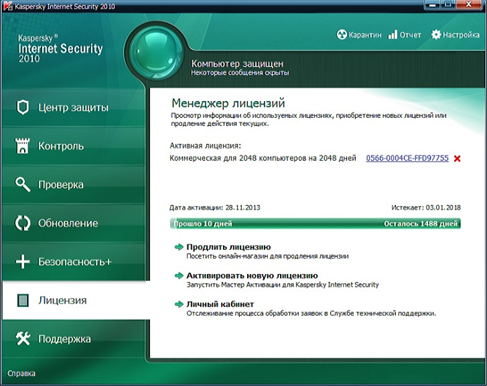Click the Настройка gear icon
Screen dimensions: 487x386
(436, 34)
